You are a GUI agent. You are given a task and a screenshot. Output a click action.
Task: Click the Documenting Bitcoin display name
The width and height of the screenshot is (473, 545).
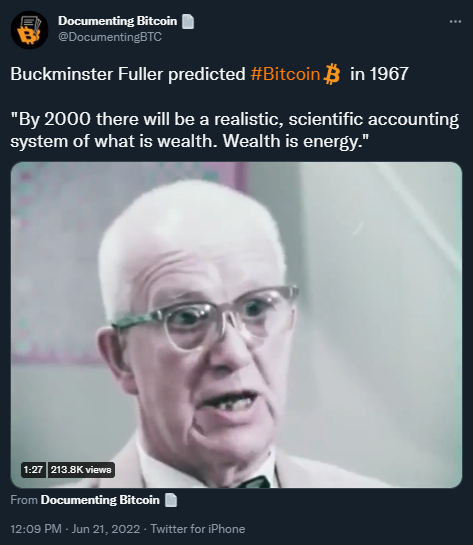click(117, 21)
